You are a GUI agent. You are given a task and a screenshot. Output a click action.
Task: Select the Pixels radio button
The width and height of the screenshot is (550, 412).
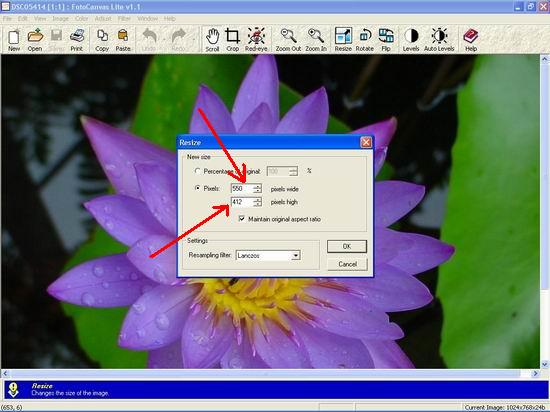[197, 188]
